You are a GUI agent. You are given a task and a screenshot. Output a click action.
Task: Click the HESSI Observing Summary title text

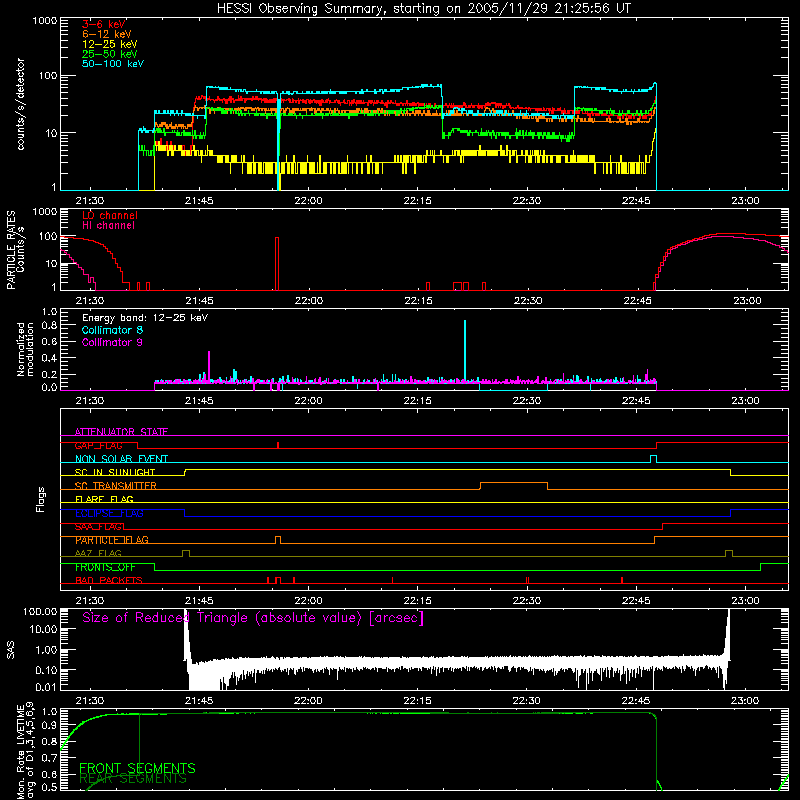click(x=424, y=9)
